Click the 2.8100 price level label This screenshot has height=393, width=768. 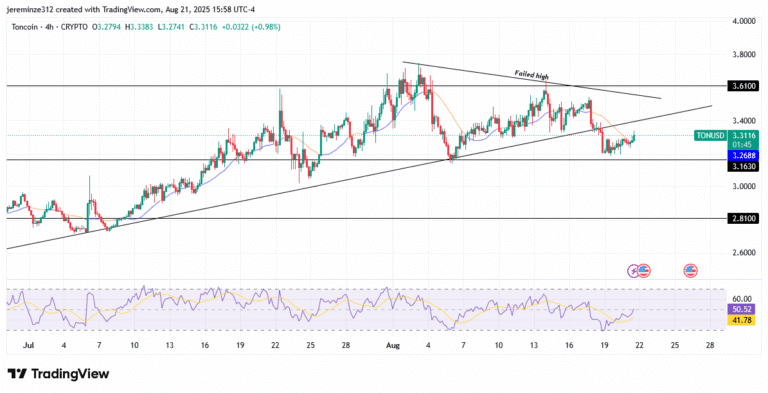point(743,218)
